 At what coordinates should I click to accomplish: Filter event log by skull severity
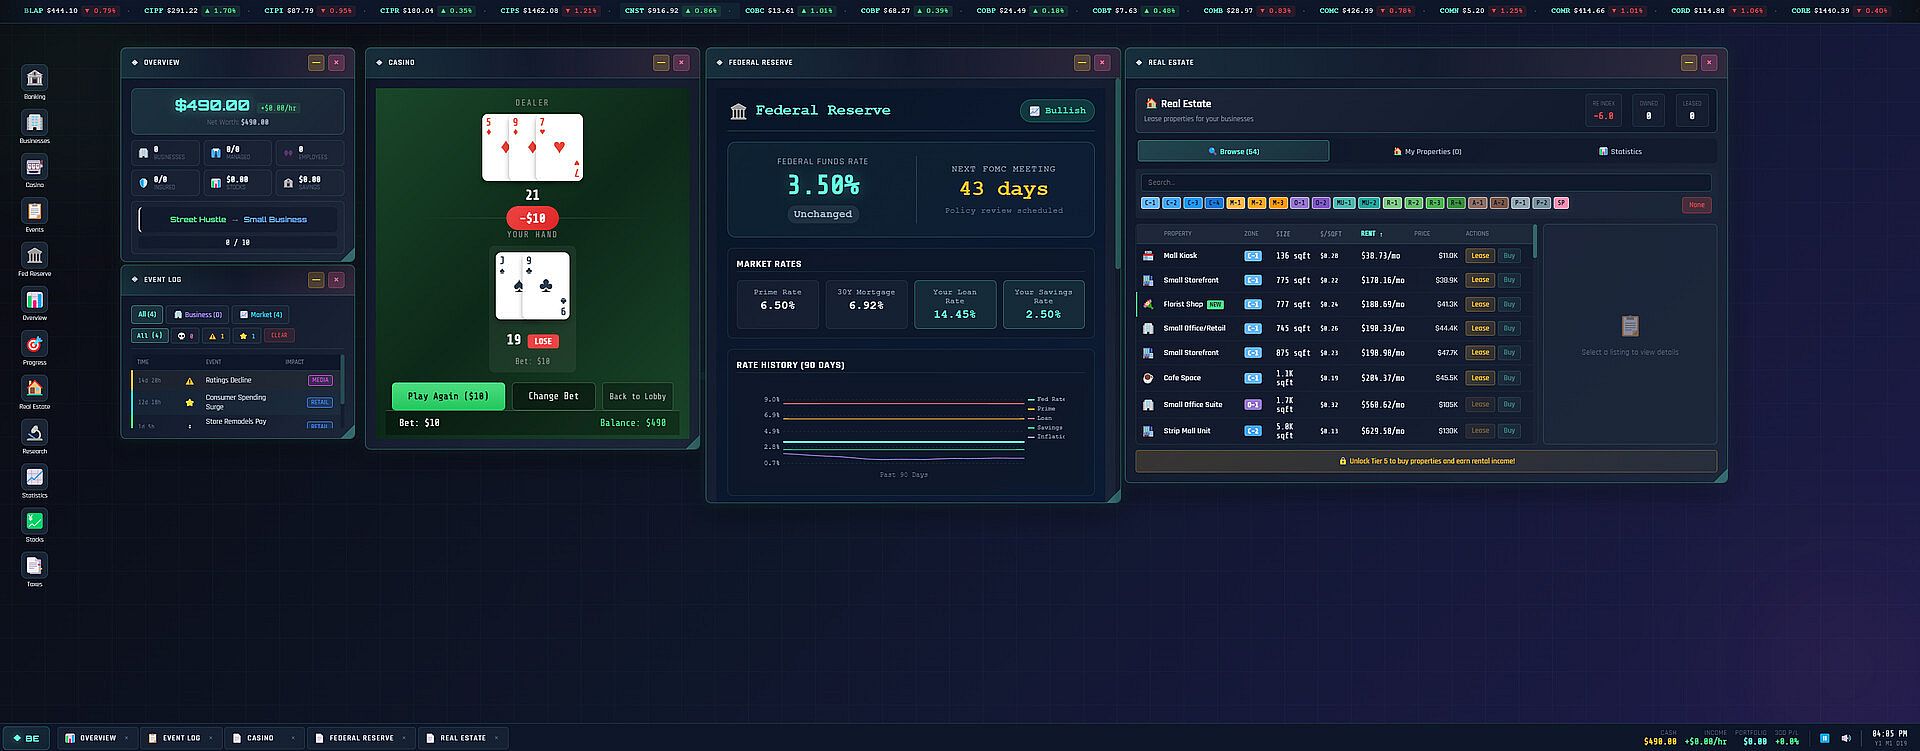[x=185, y=336]
